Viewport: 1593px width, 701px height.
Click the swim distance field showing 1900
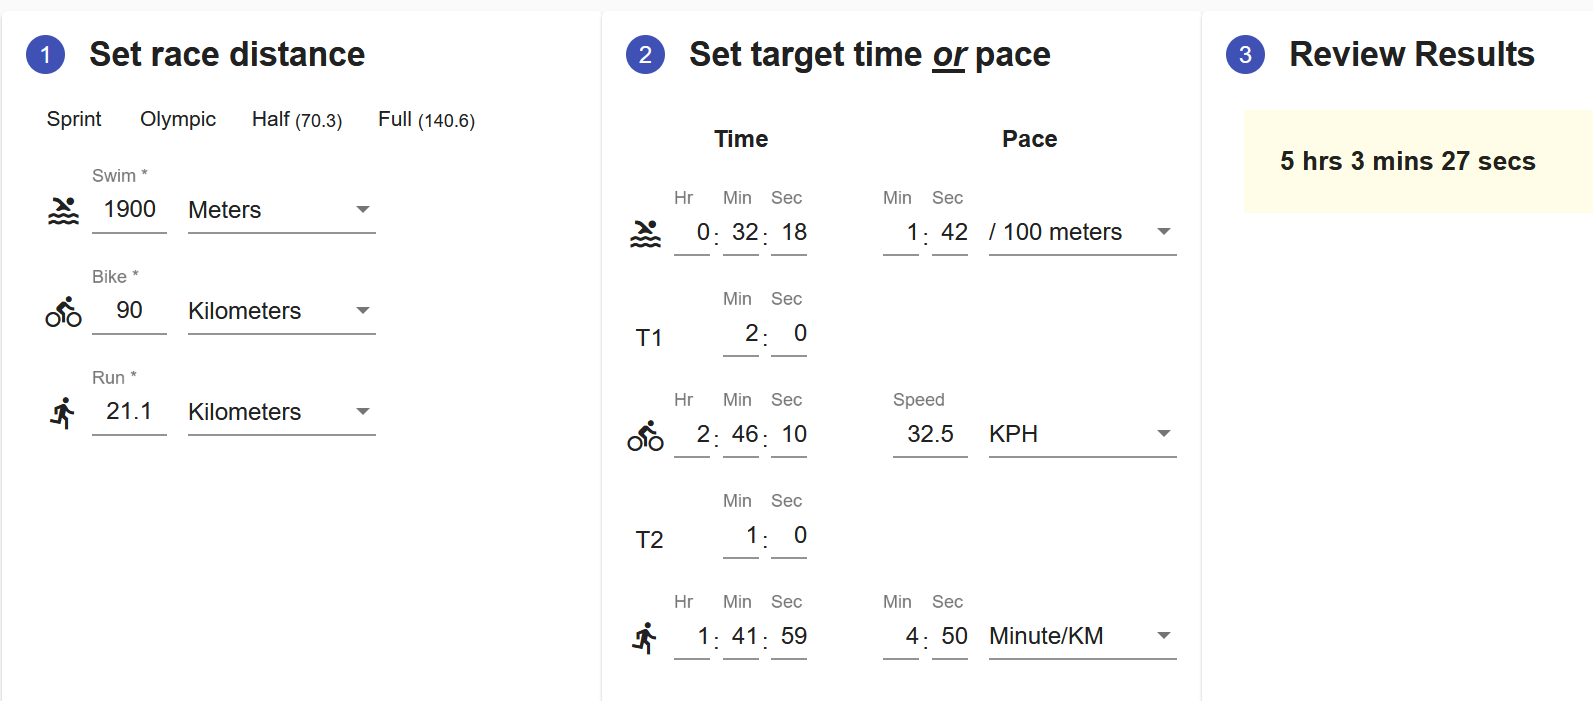point(129,209)
